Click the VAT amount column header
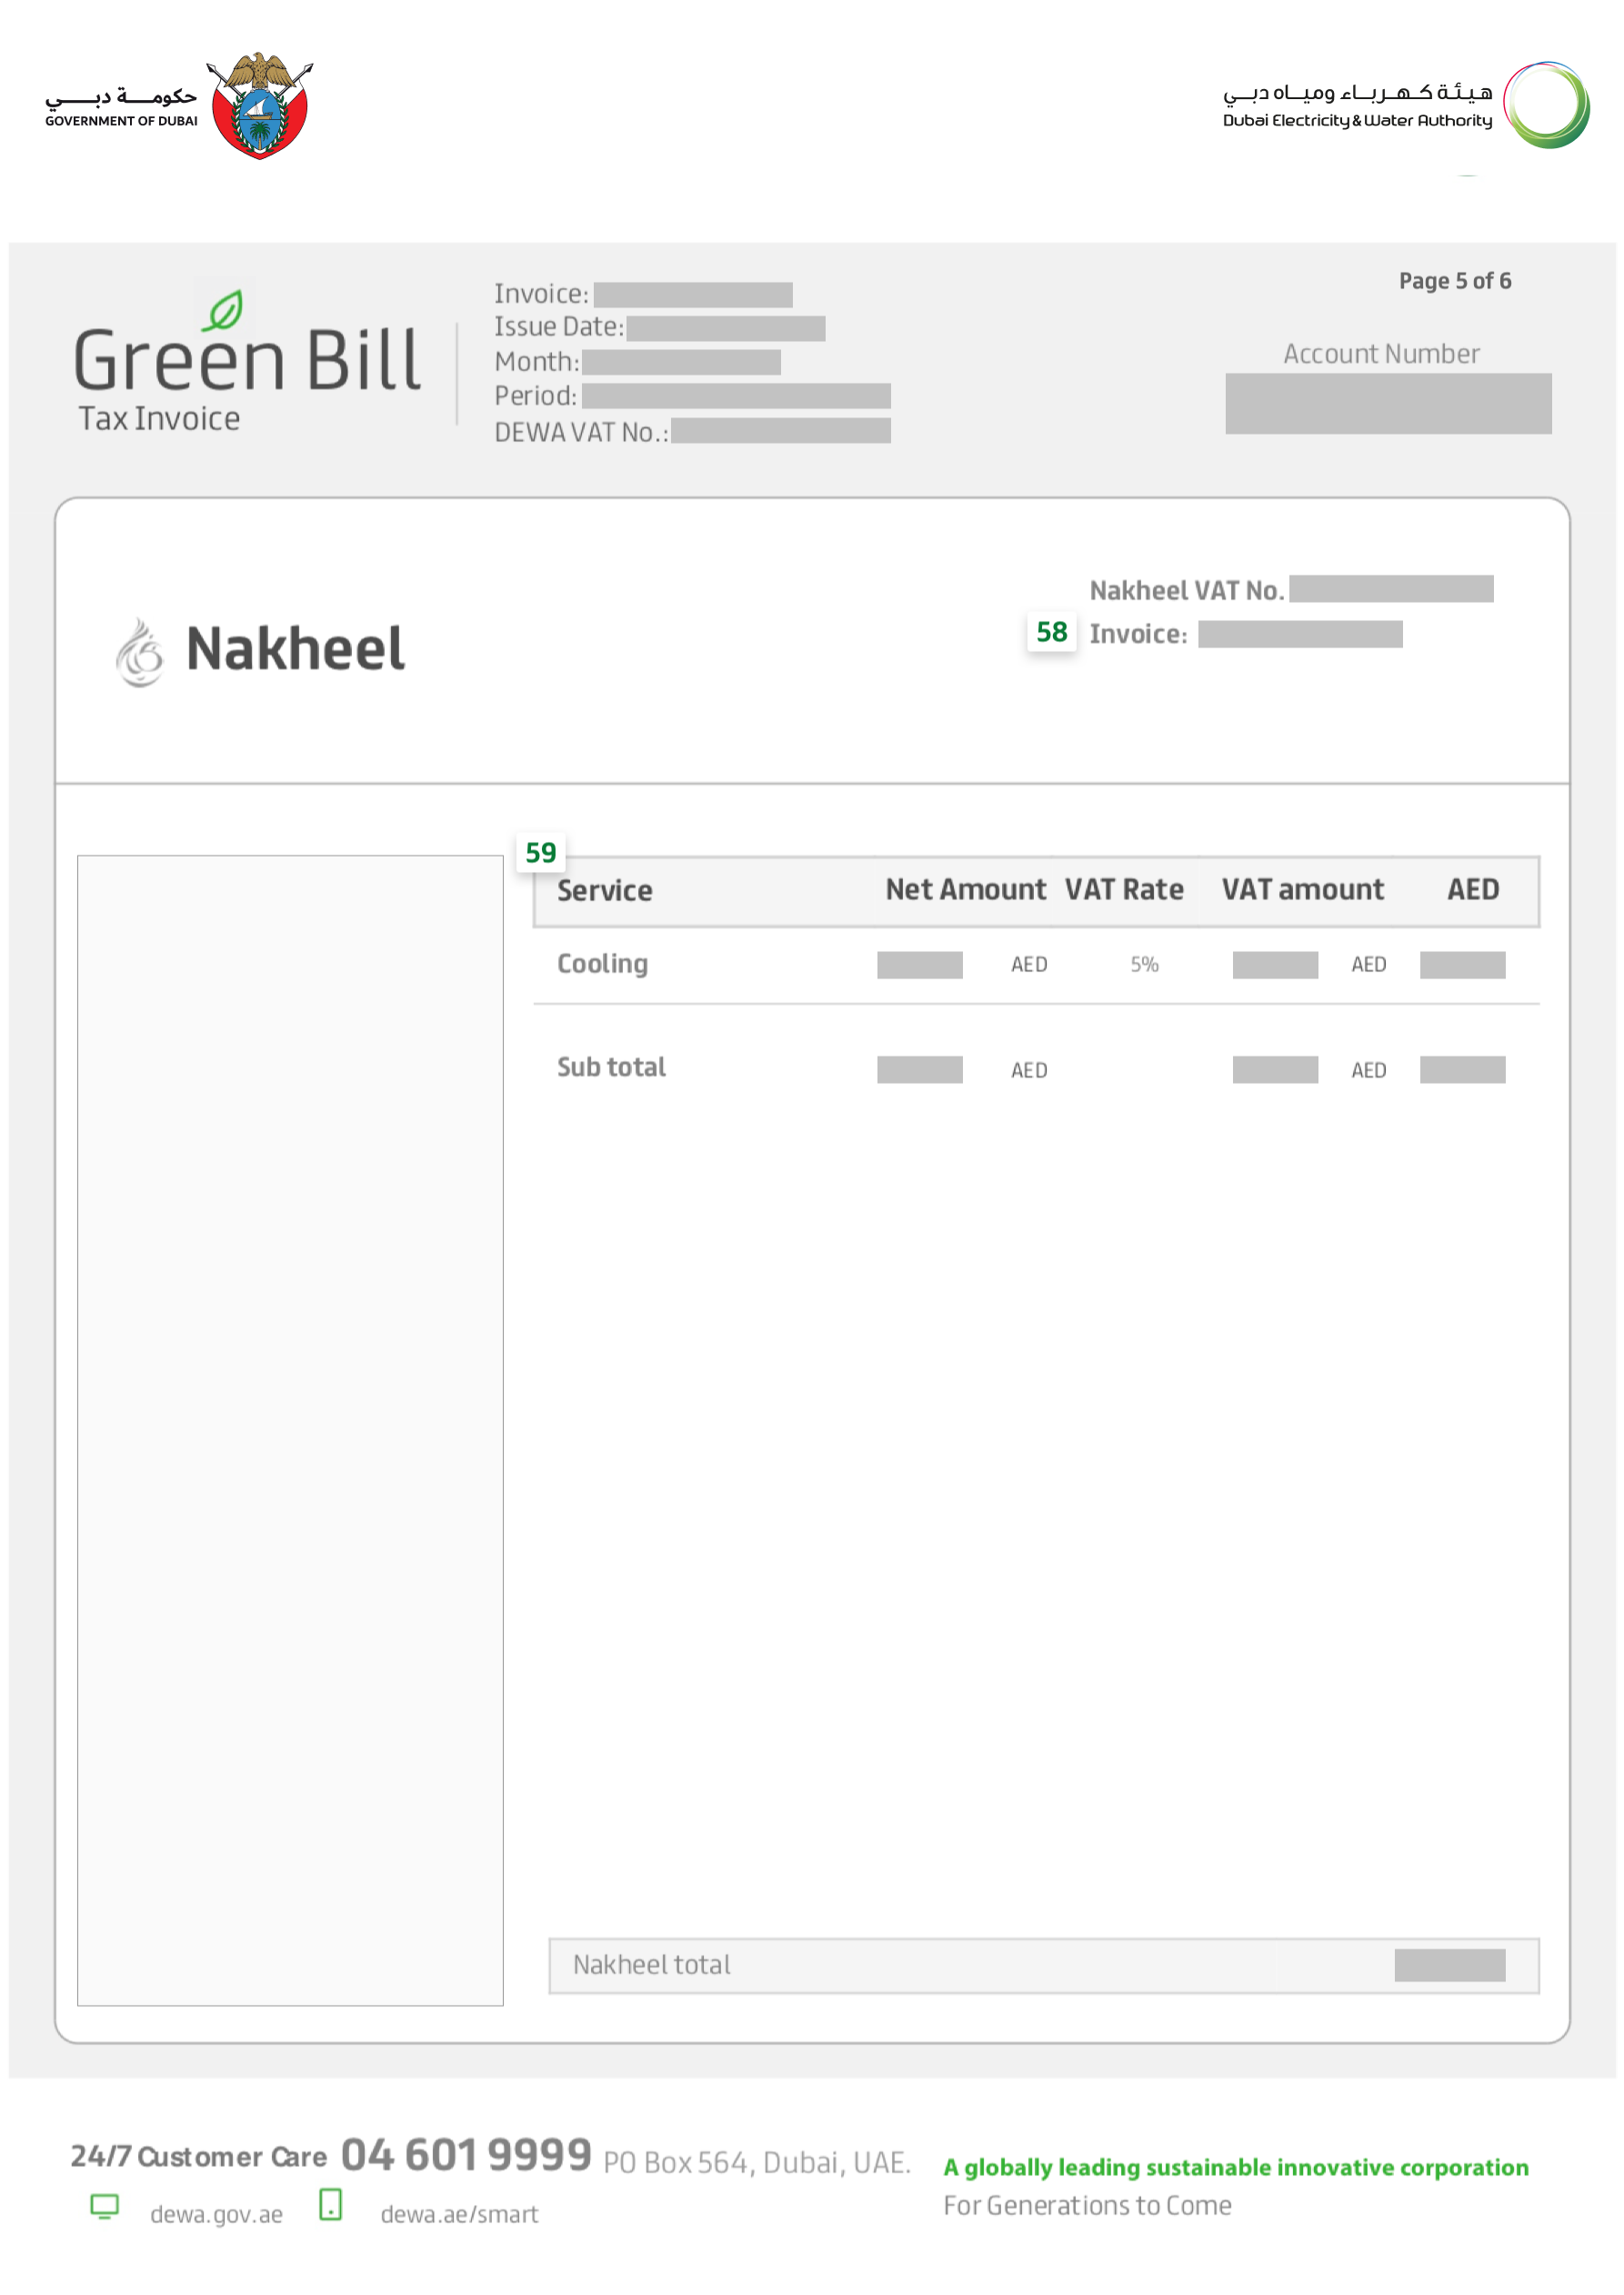Viewport: 1624px width, 2295px height. (1302, 890)
